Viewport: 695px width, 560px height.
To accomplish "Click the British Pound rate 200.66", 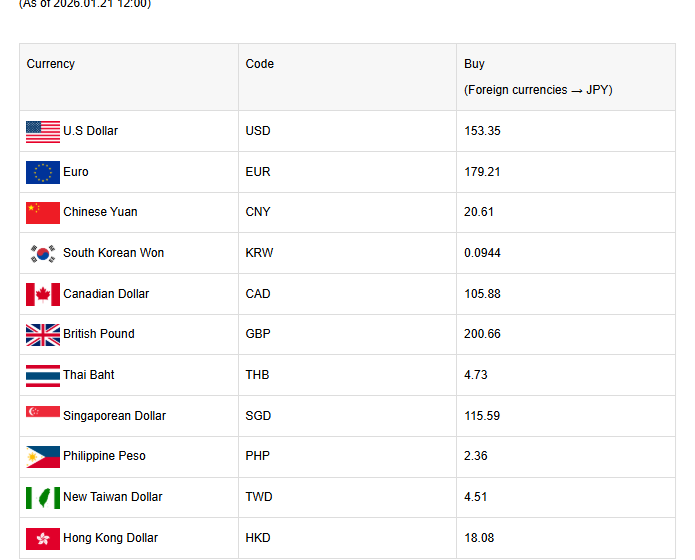I will [x=482, y=334].
